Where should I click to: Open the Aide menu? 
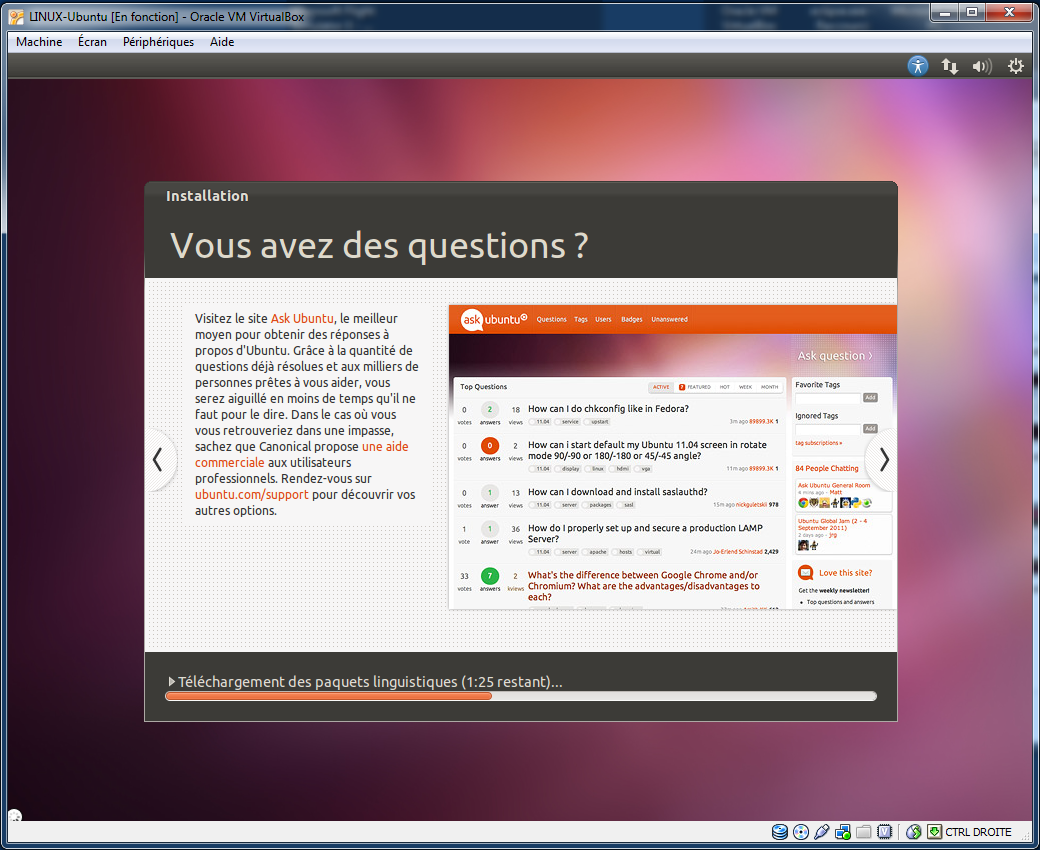222,42
